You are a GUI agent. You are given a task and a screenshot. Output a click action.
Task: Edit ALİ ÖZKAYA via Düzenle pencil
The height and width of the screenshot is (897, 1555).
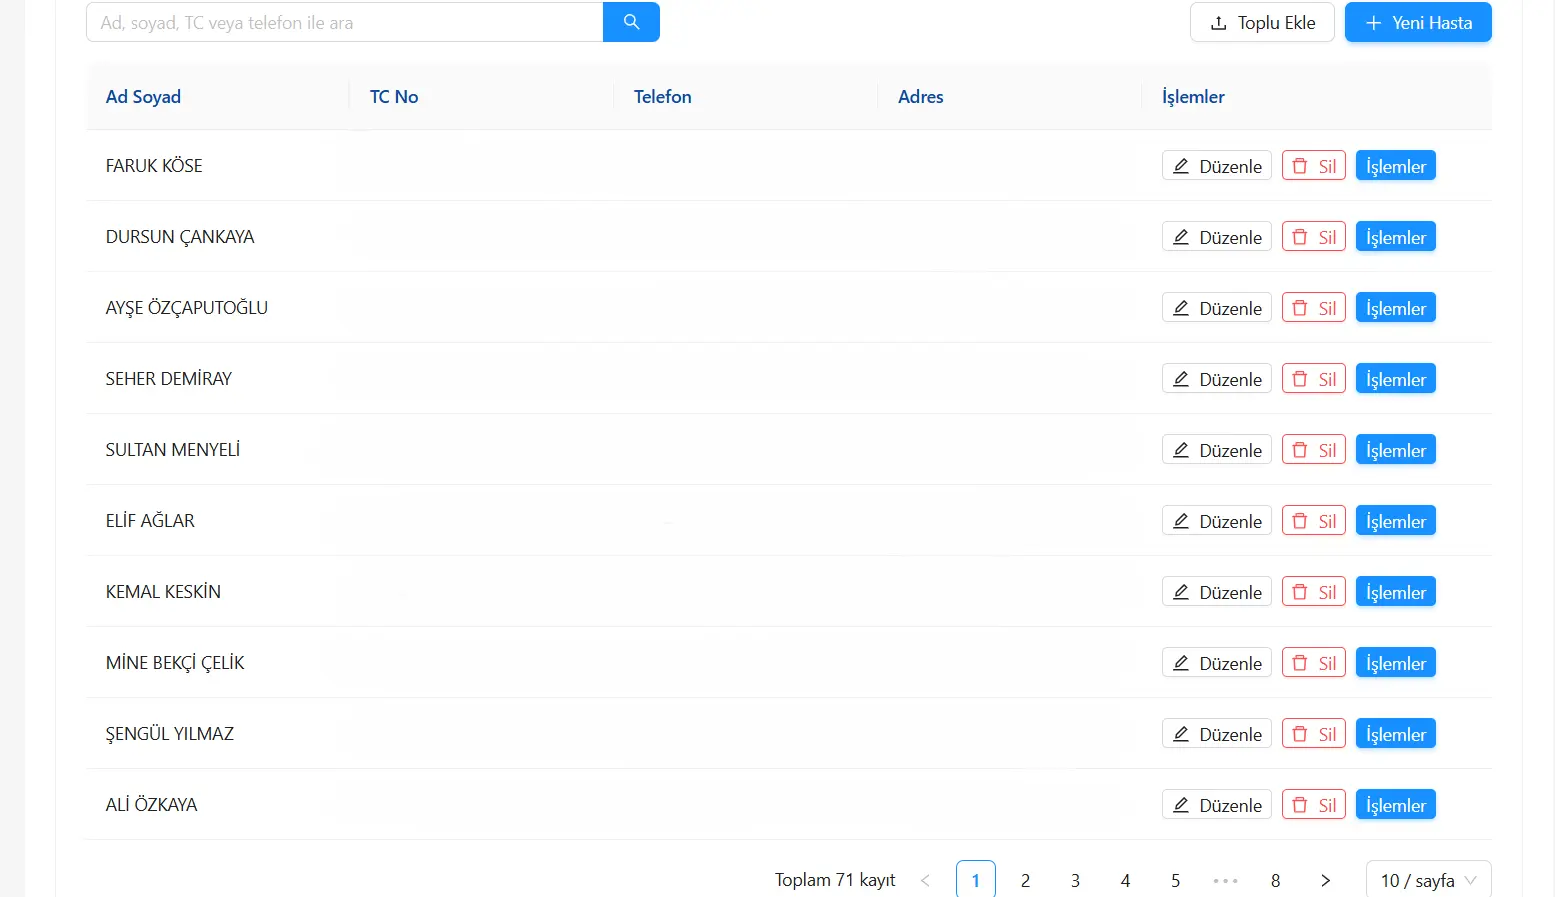pyautogui.click(x=1216, y=805)
